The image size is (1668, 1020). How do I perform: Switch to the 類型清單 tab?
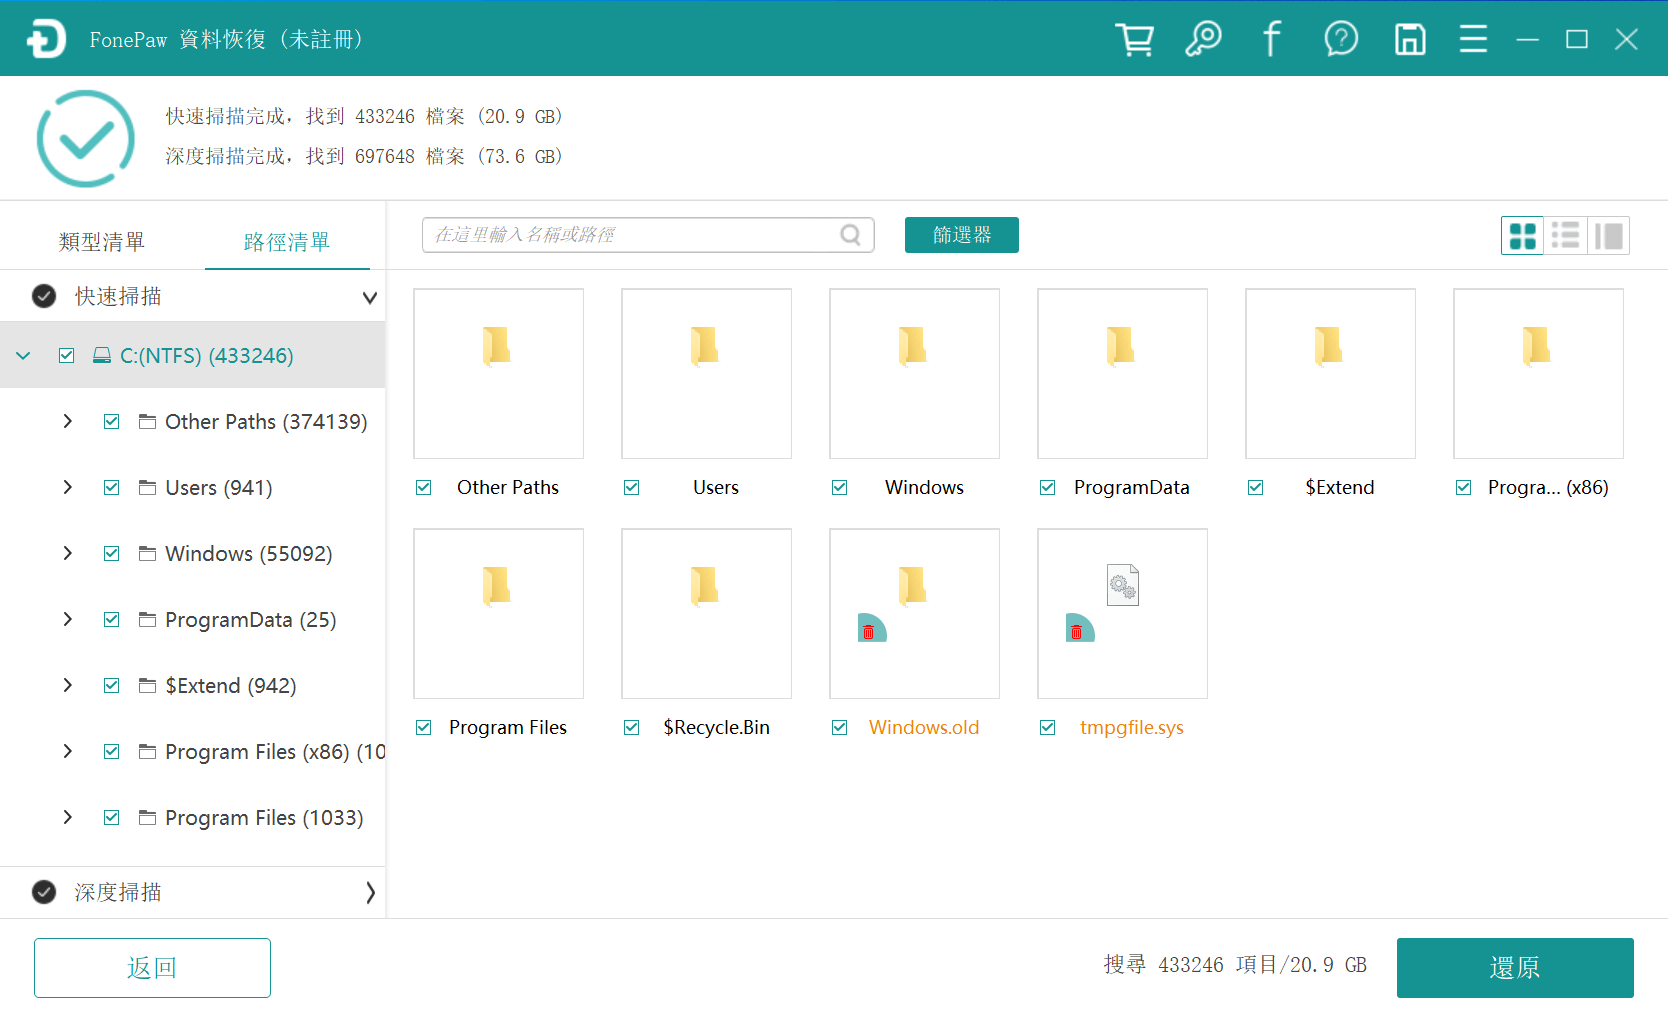(101, 240)
